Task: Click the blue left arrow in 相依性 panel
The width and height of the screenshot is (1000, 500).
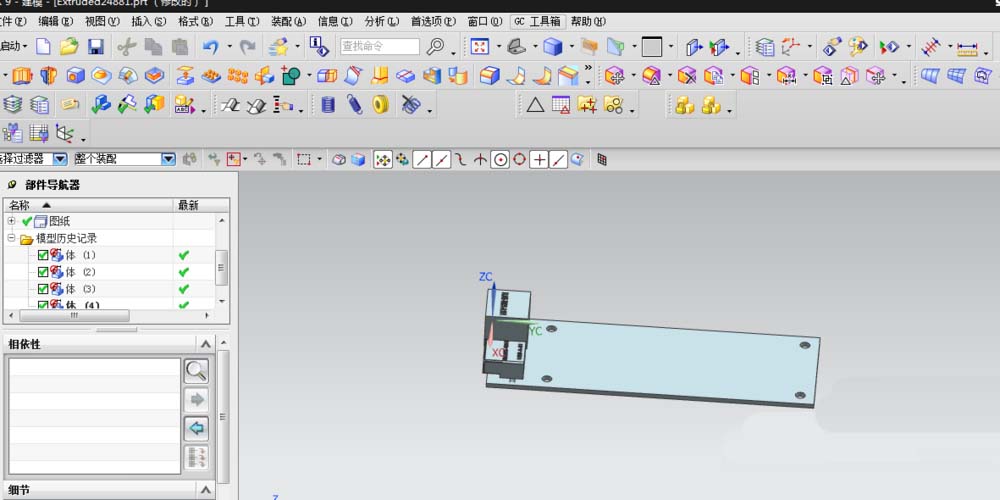Action: coord(196,429)
